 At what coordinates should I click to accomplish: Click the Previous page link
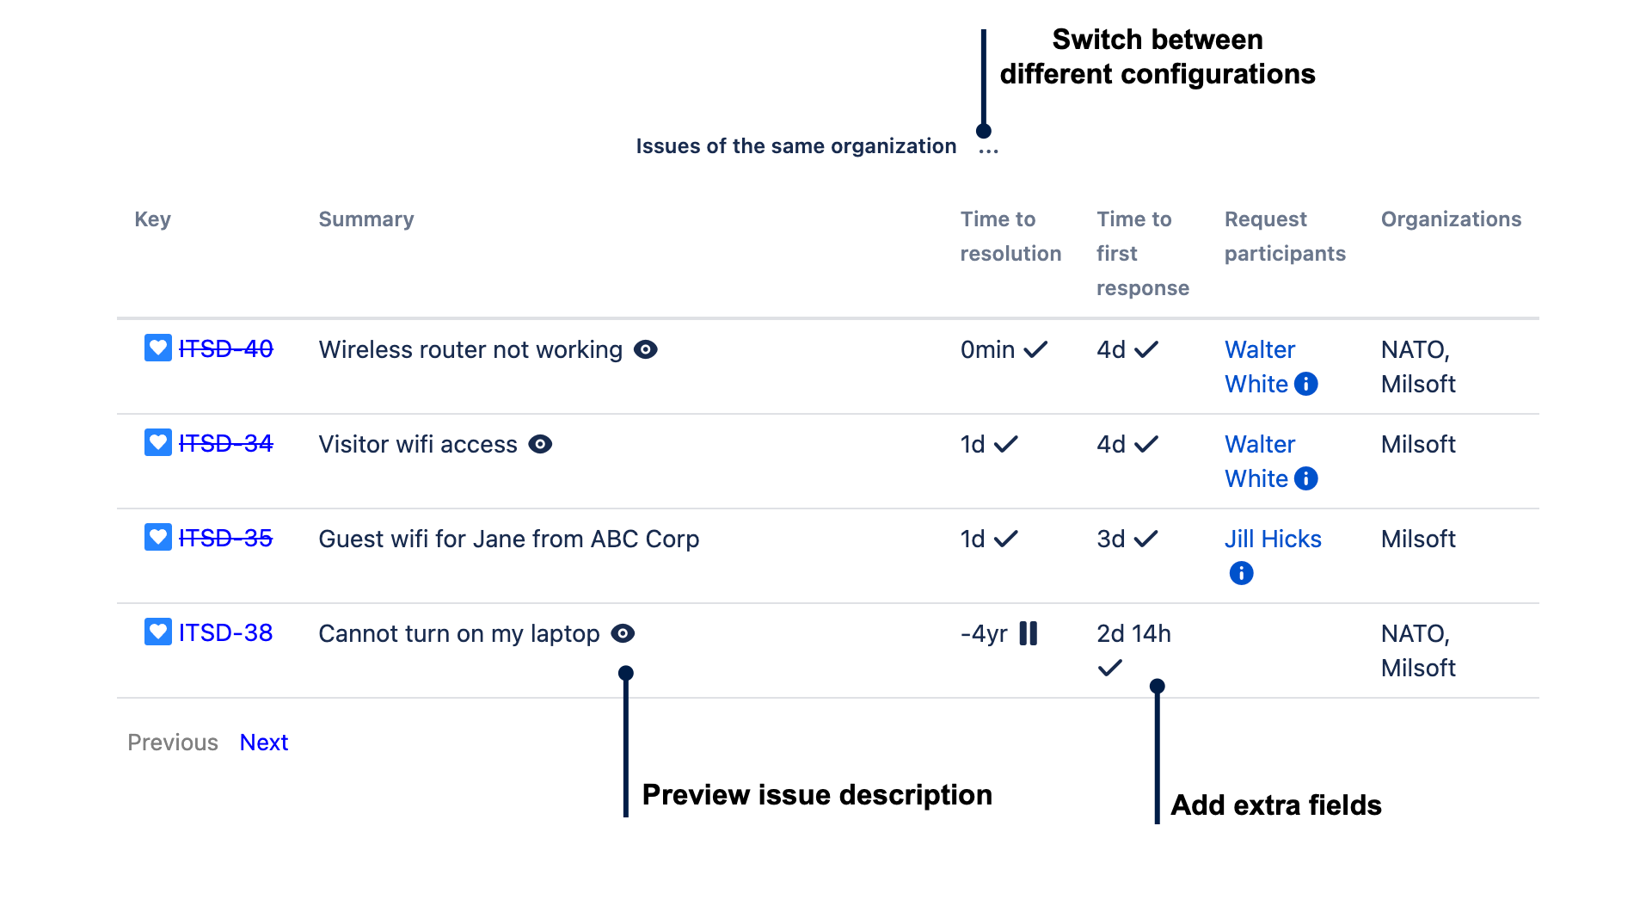[x=172, y=742]
